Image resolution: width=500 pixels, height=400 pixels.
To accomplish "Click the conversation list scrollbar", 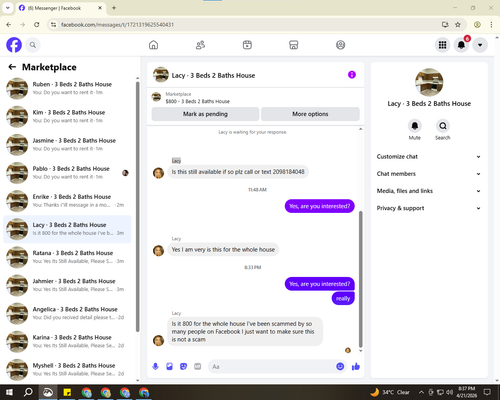I will click(137, 207).
